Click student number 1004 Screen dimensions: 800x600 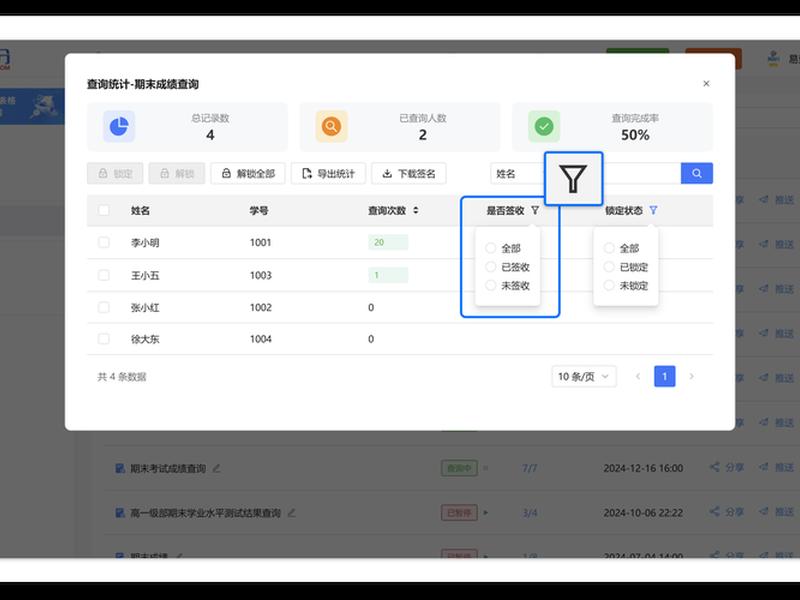tap(261, 339)
